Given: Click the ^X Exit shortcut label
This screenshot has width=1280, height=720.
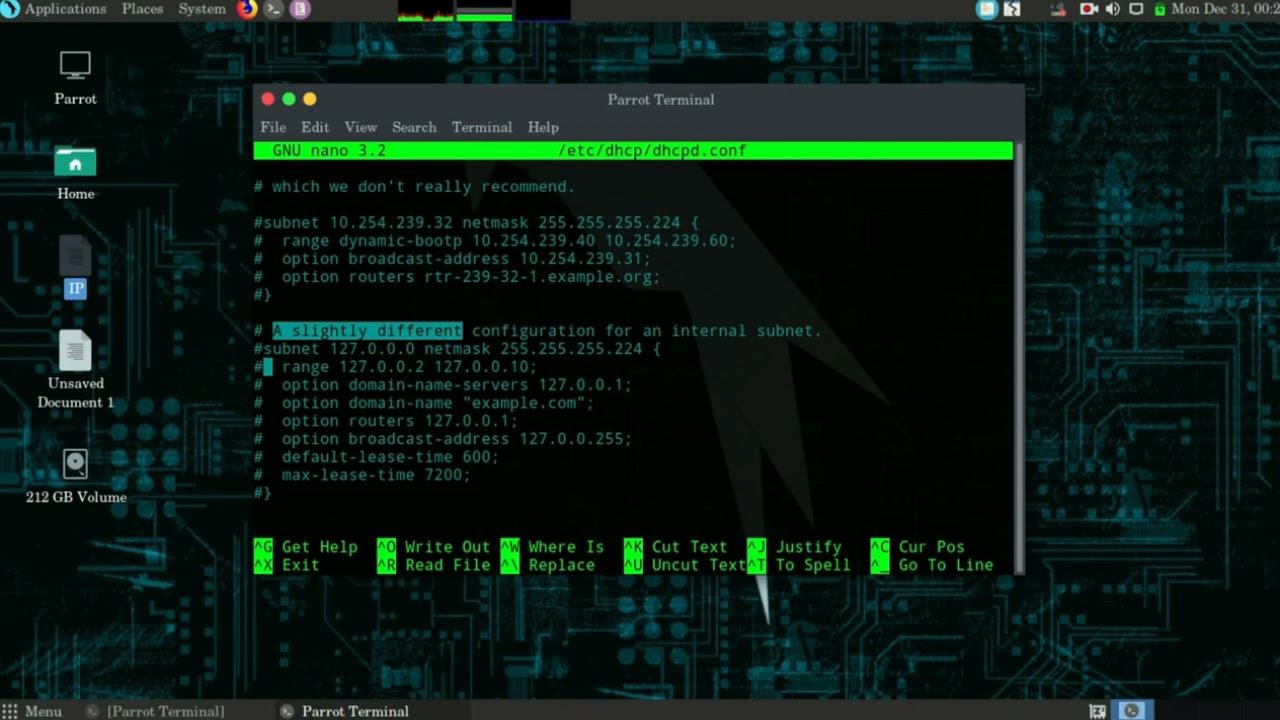Looking at the screenshot, I should pyautogui.click(x=287, y=565).
